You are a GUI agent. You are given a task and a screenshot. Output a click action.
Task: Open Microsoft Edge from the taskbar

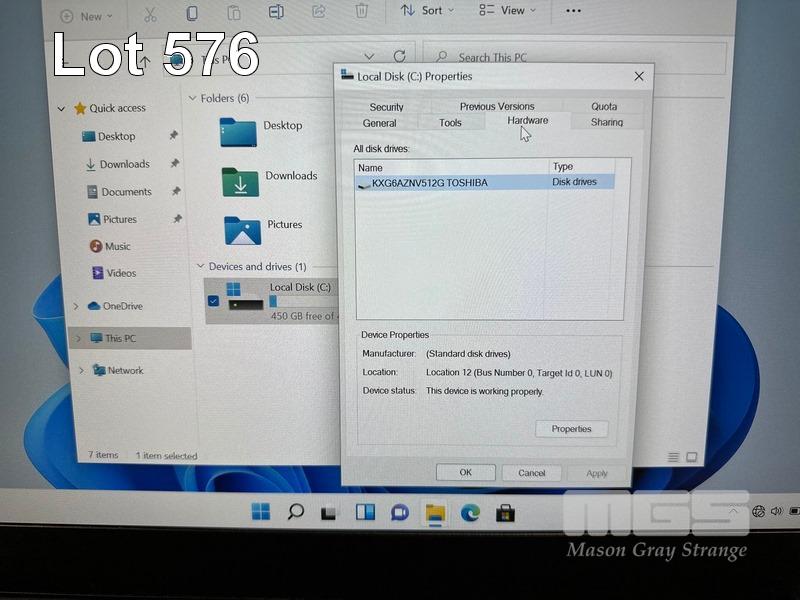pyautogui.click(x=470, y=513)
